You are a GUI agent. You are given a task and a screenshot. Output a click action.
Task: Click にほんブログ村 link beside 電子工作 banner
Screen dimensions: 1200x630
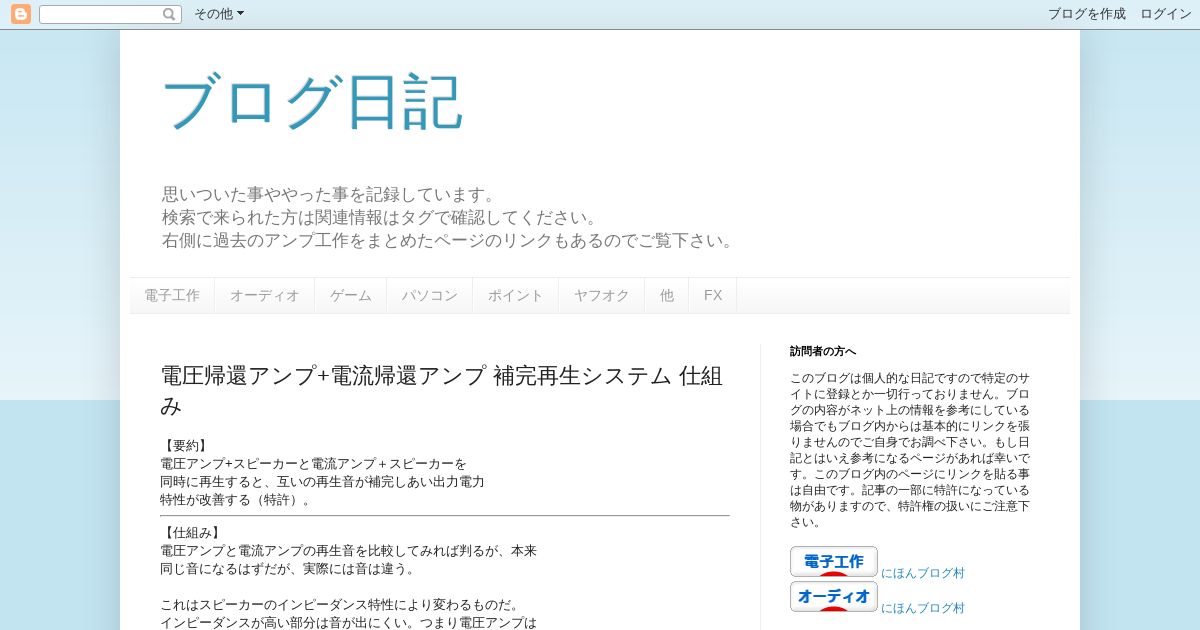coord(923,573)
